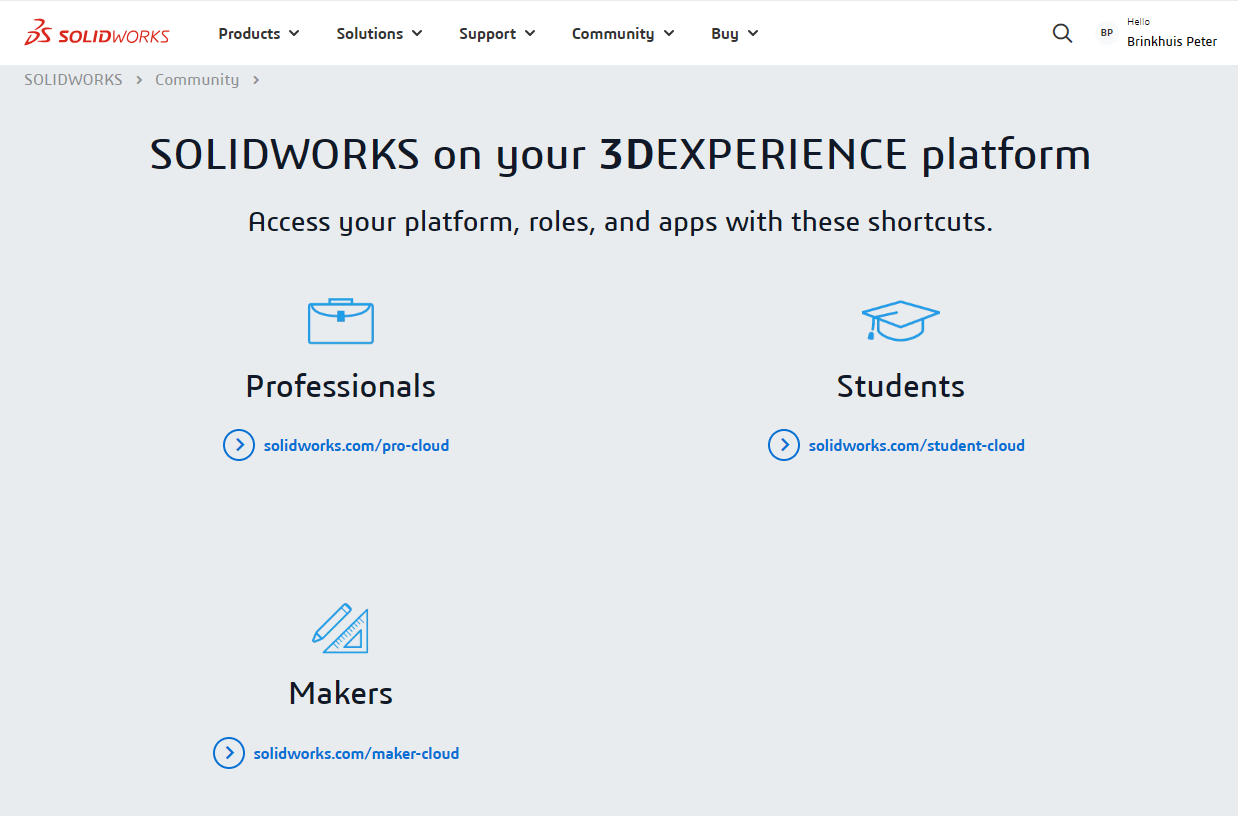Open the Support dropdown menu
The width and height of the screenshot is (1238, 816).
click(x=497, y=33)
